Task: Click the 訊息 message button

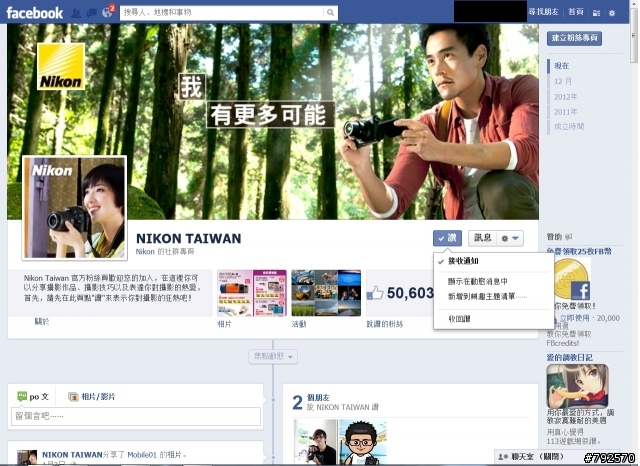Action: pyautogui.click(x=482, y=238)
